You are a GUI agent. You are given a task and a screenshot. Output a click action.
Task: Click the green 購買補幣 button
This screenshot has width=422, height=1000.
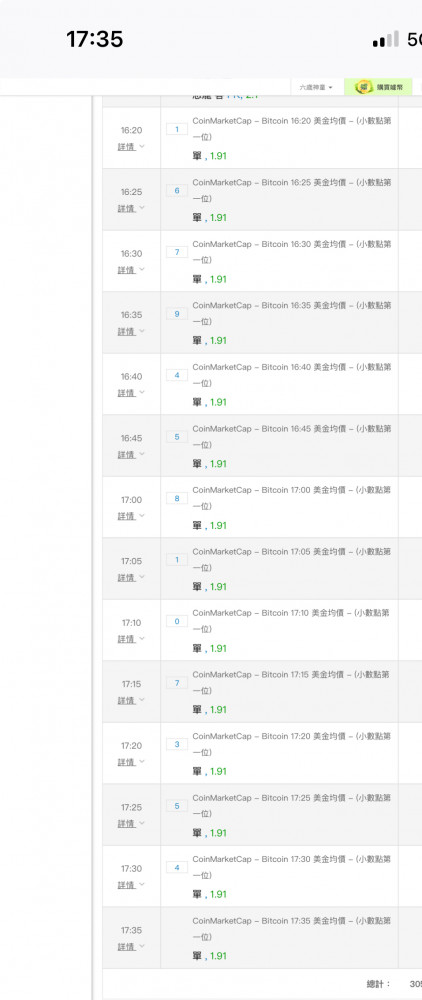tap(378, 87)
